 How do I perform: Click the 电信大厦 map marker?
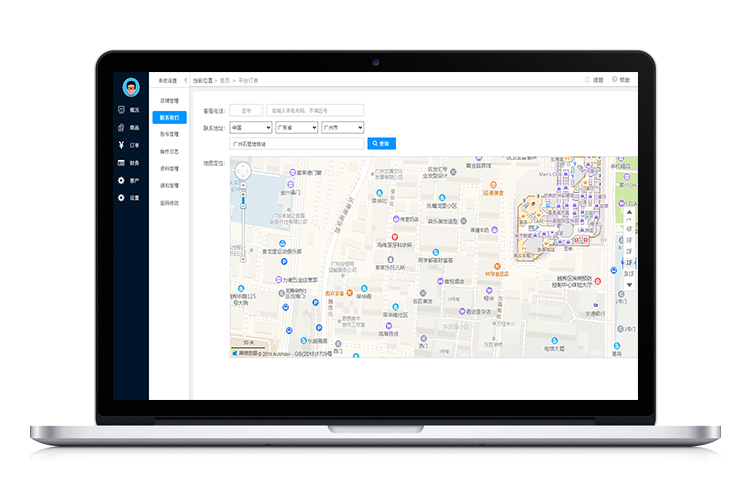554,340
